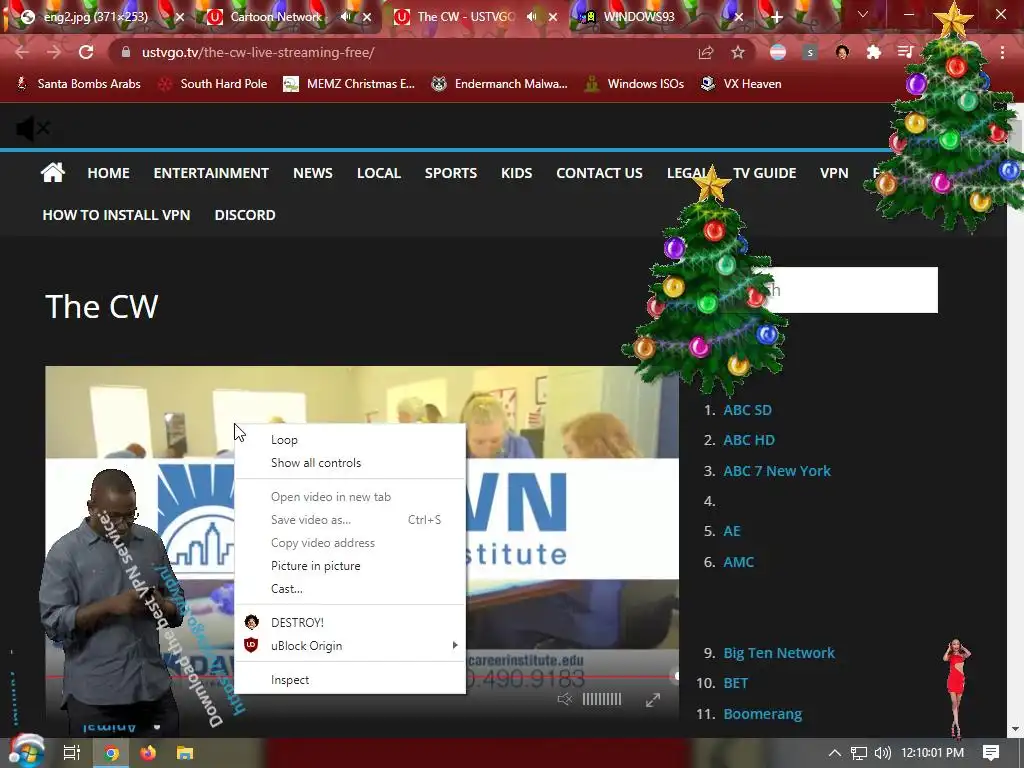Click the browser forward arrow
The image size is (1024, 768).
click(54, 52)
